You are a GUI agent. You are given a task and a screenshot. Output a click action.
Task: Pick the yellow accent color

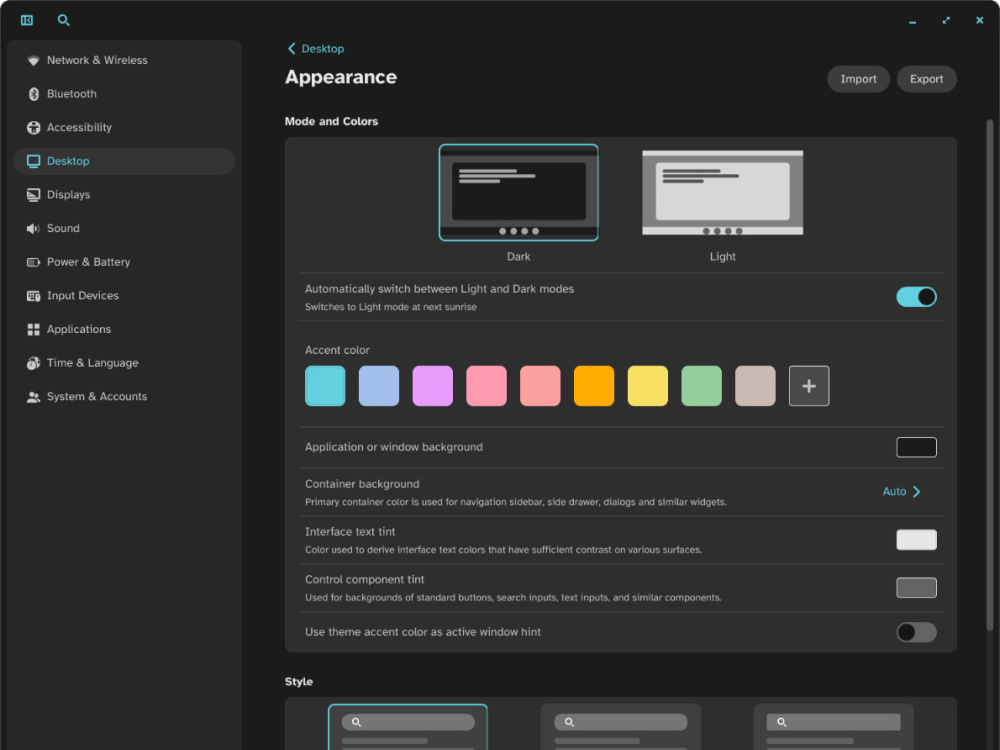648,386
